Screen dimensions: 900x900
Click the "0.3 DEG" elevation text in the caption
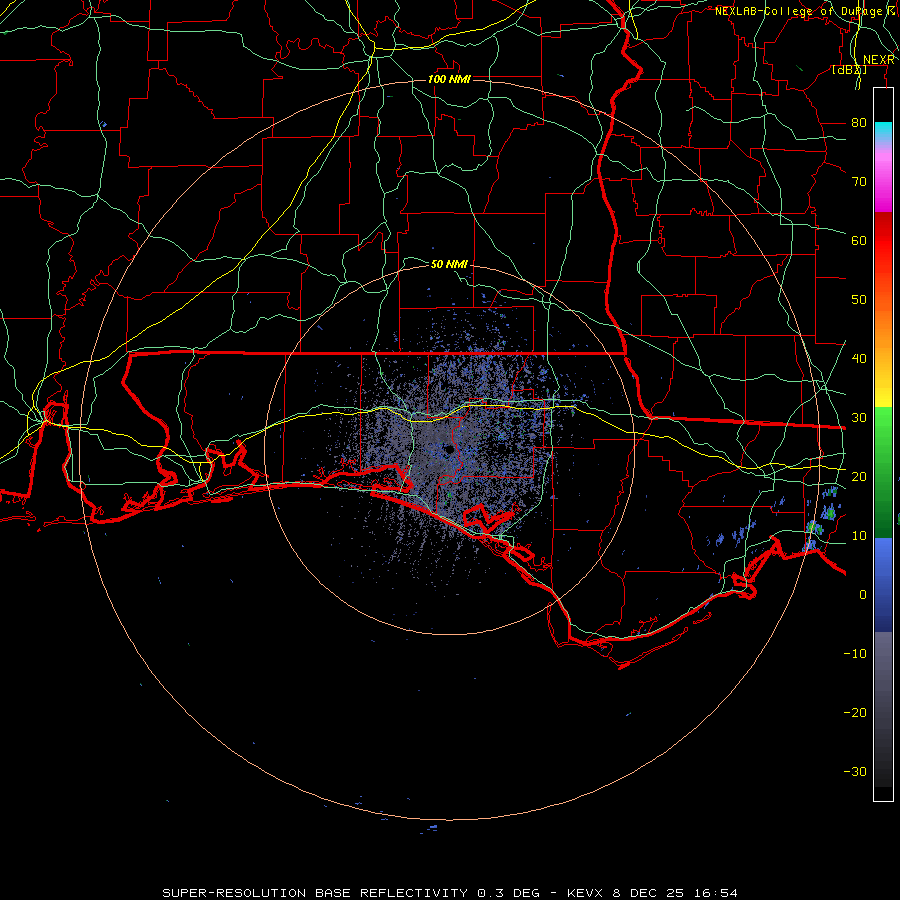(x=509, y=893)
